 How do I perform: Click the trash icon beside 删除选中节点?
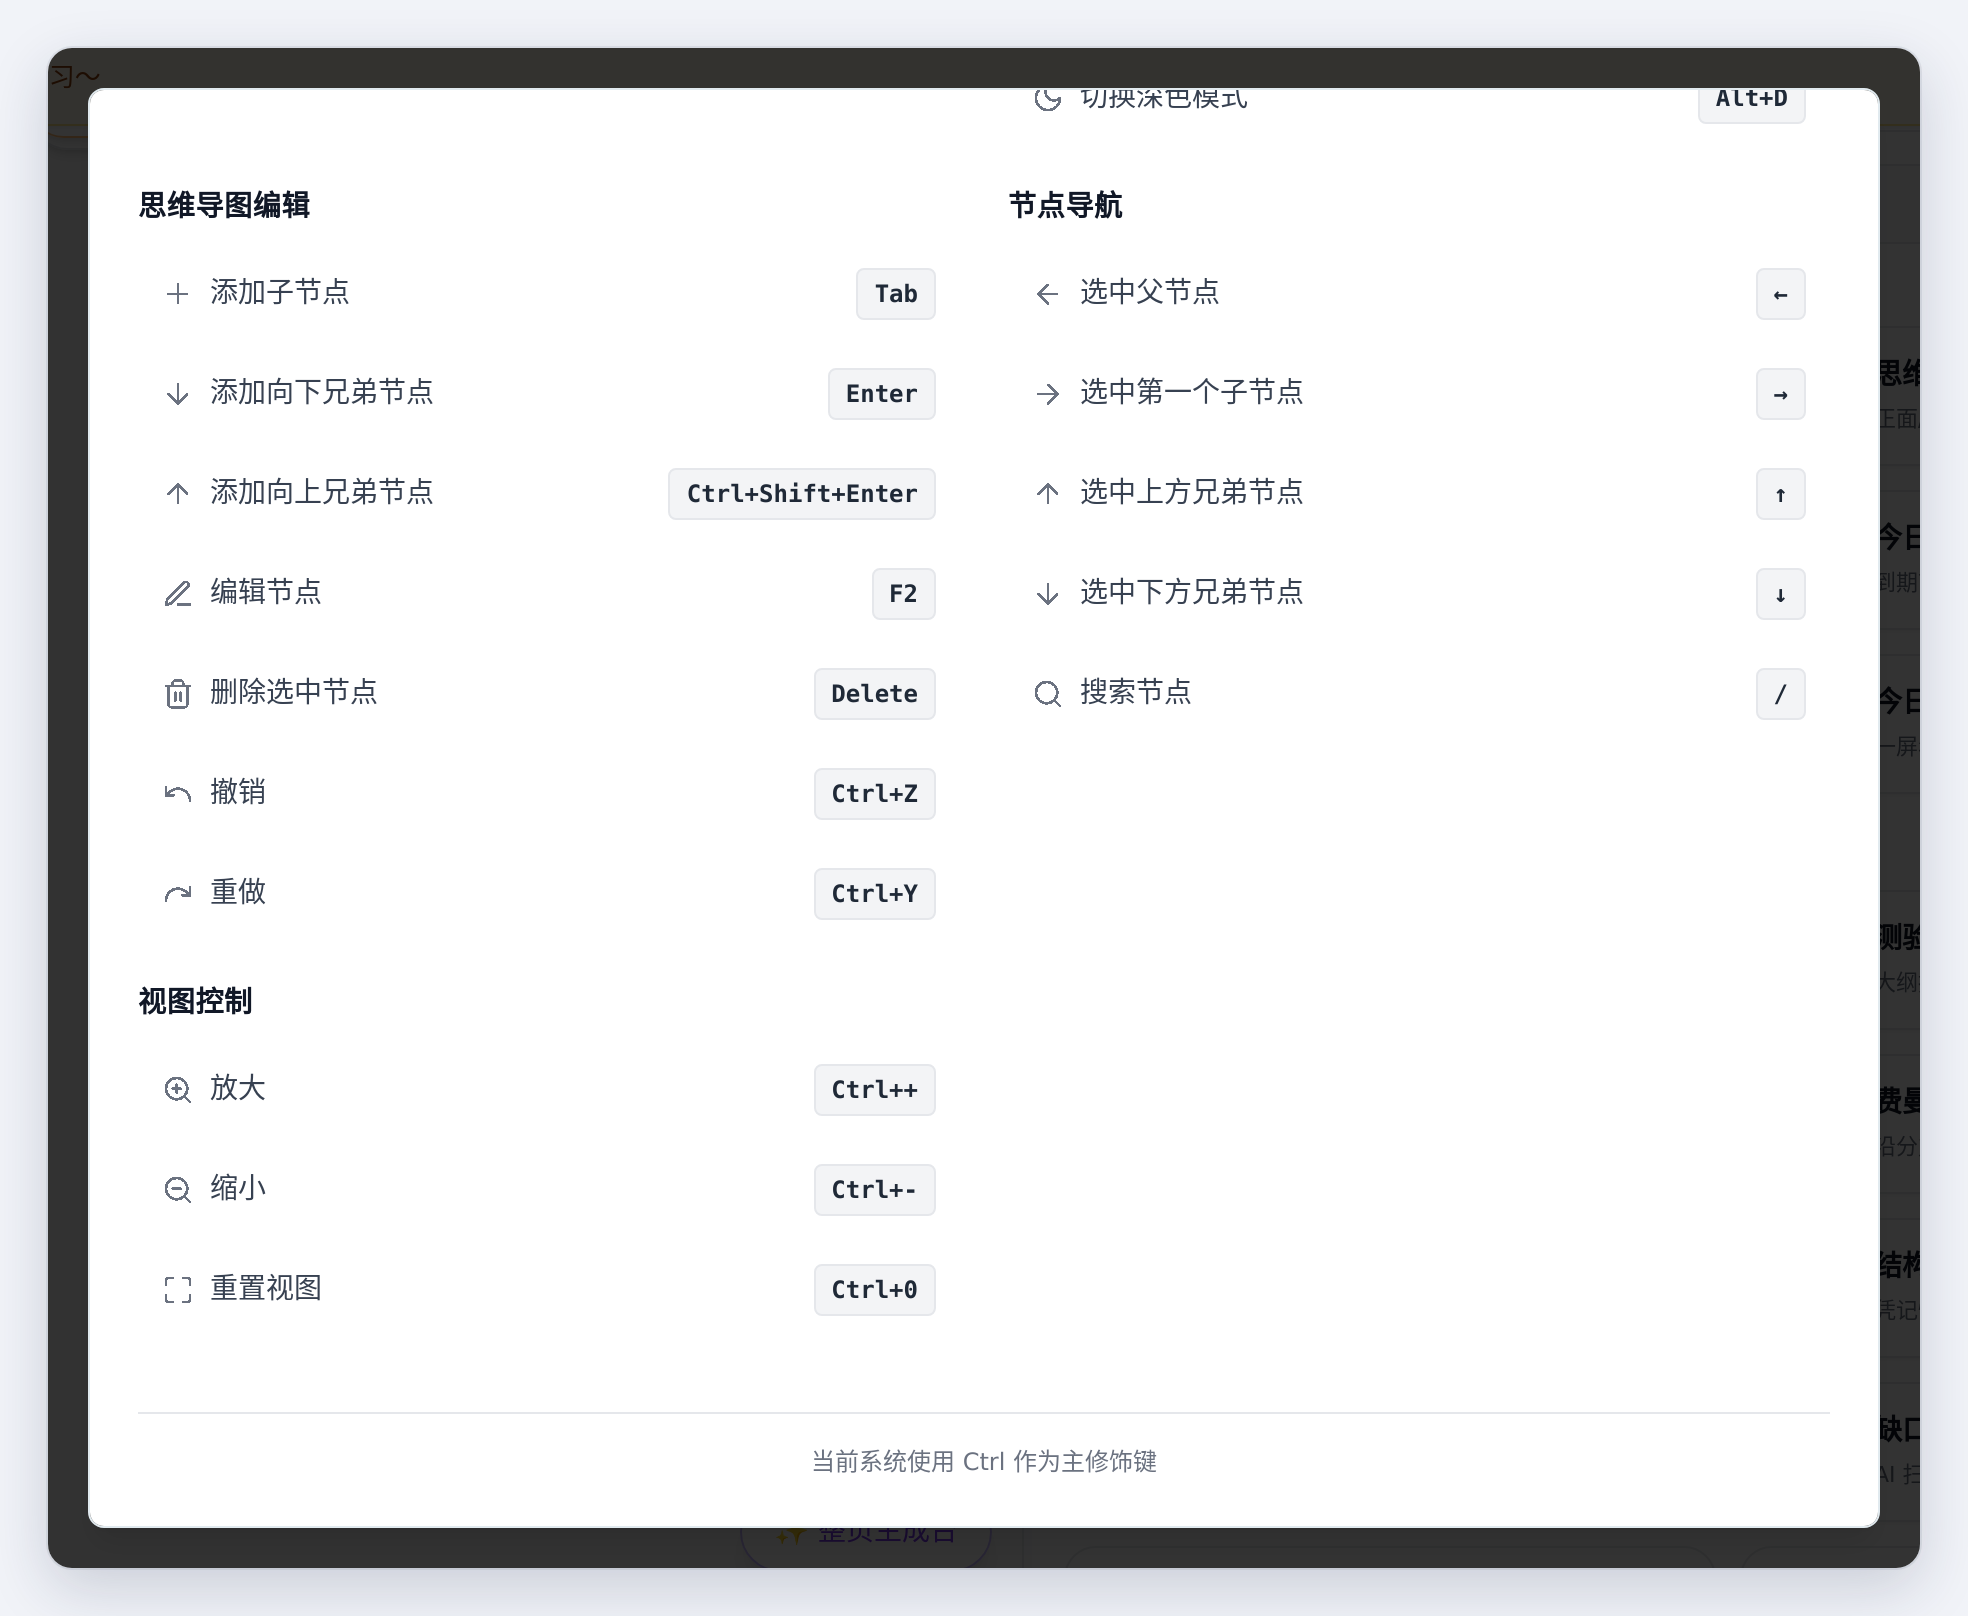click(178, 694)
